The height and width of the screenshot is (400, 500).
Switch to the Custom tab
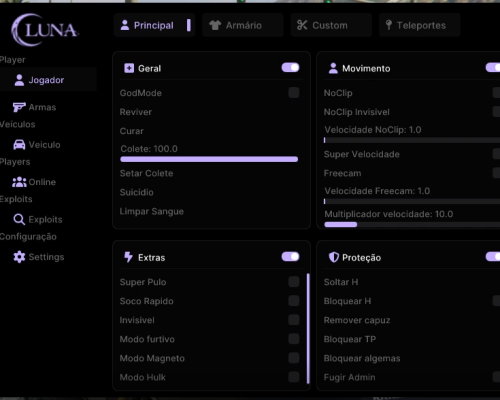331,25
